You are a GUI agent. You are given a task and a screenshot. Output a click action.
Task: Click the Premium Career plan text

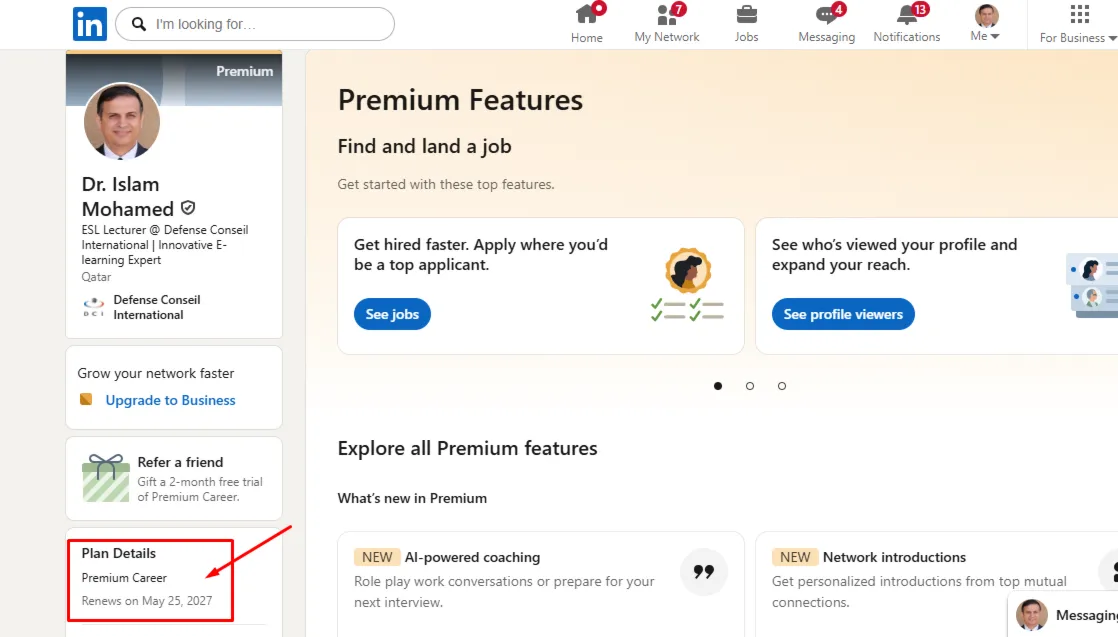124,578
